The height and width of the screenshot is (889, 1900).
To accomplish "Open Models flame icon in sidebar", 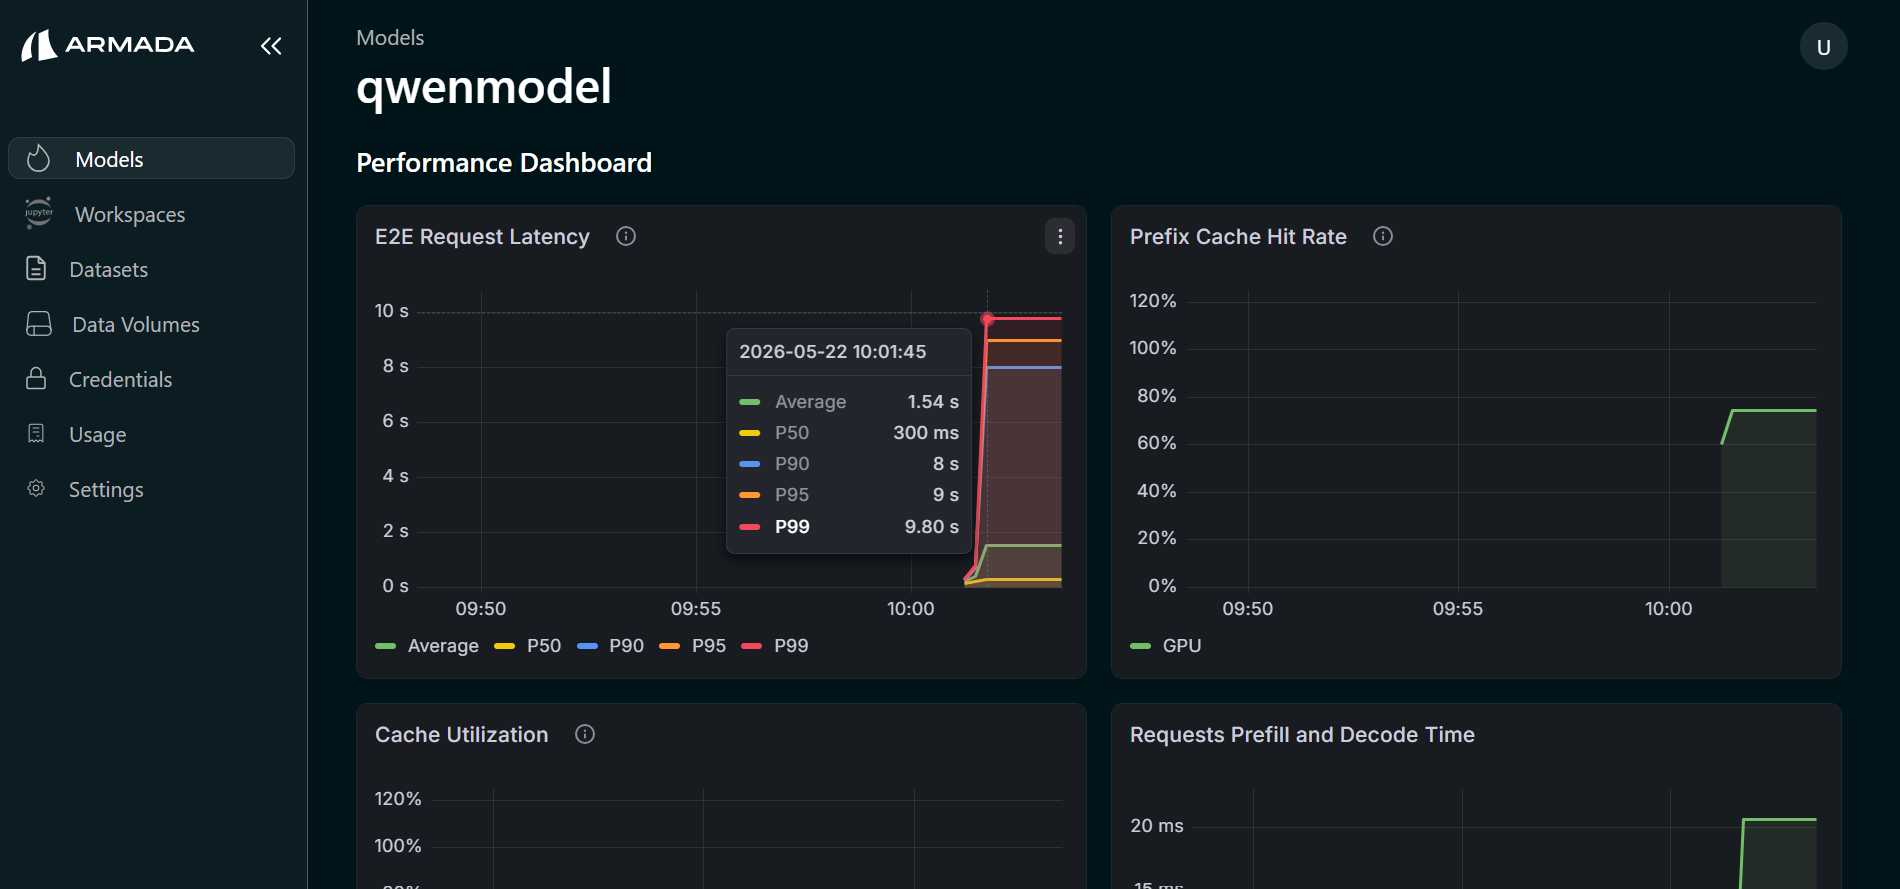I will pos(38,158).
